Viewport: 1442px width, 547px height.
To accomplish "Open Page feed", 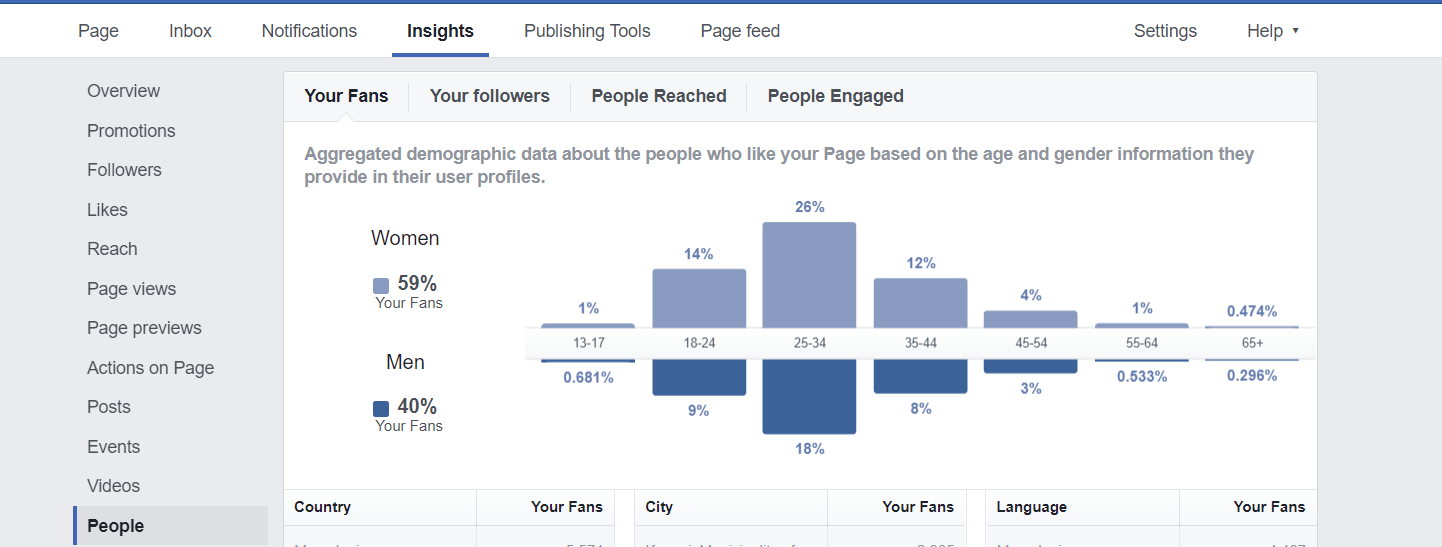I will (x=740, y=31).
